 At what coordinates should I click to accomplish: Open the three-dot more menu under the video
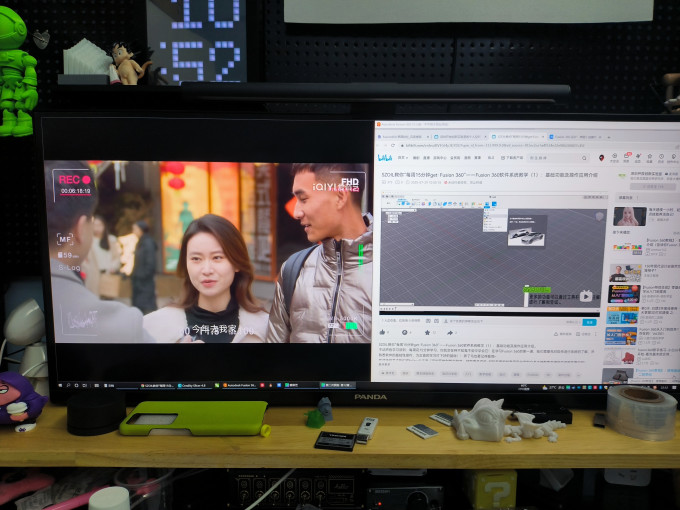pyautogui.click(x=595, y=334)
